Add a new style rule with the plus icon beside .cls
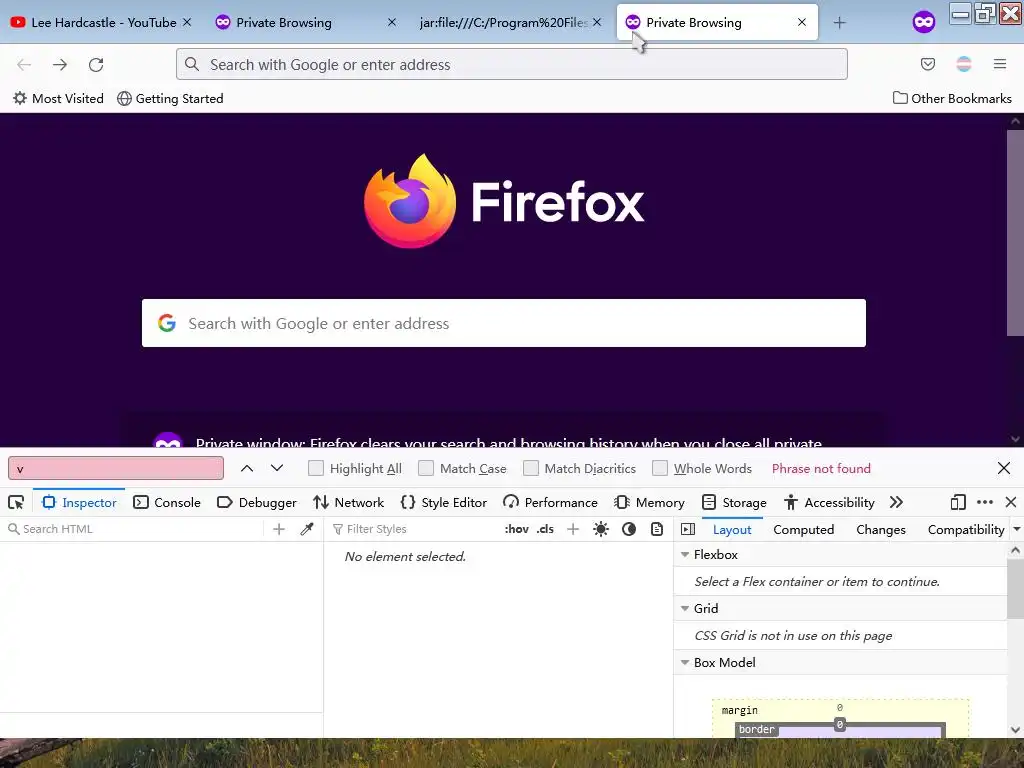This screenshot has height=768, width=1024. point(573,529)
